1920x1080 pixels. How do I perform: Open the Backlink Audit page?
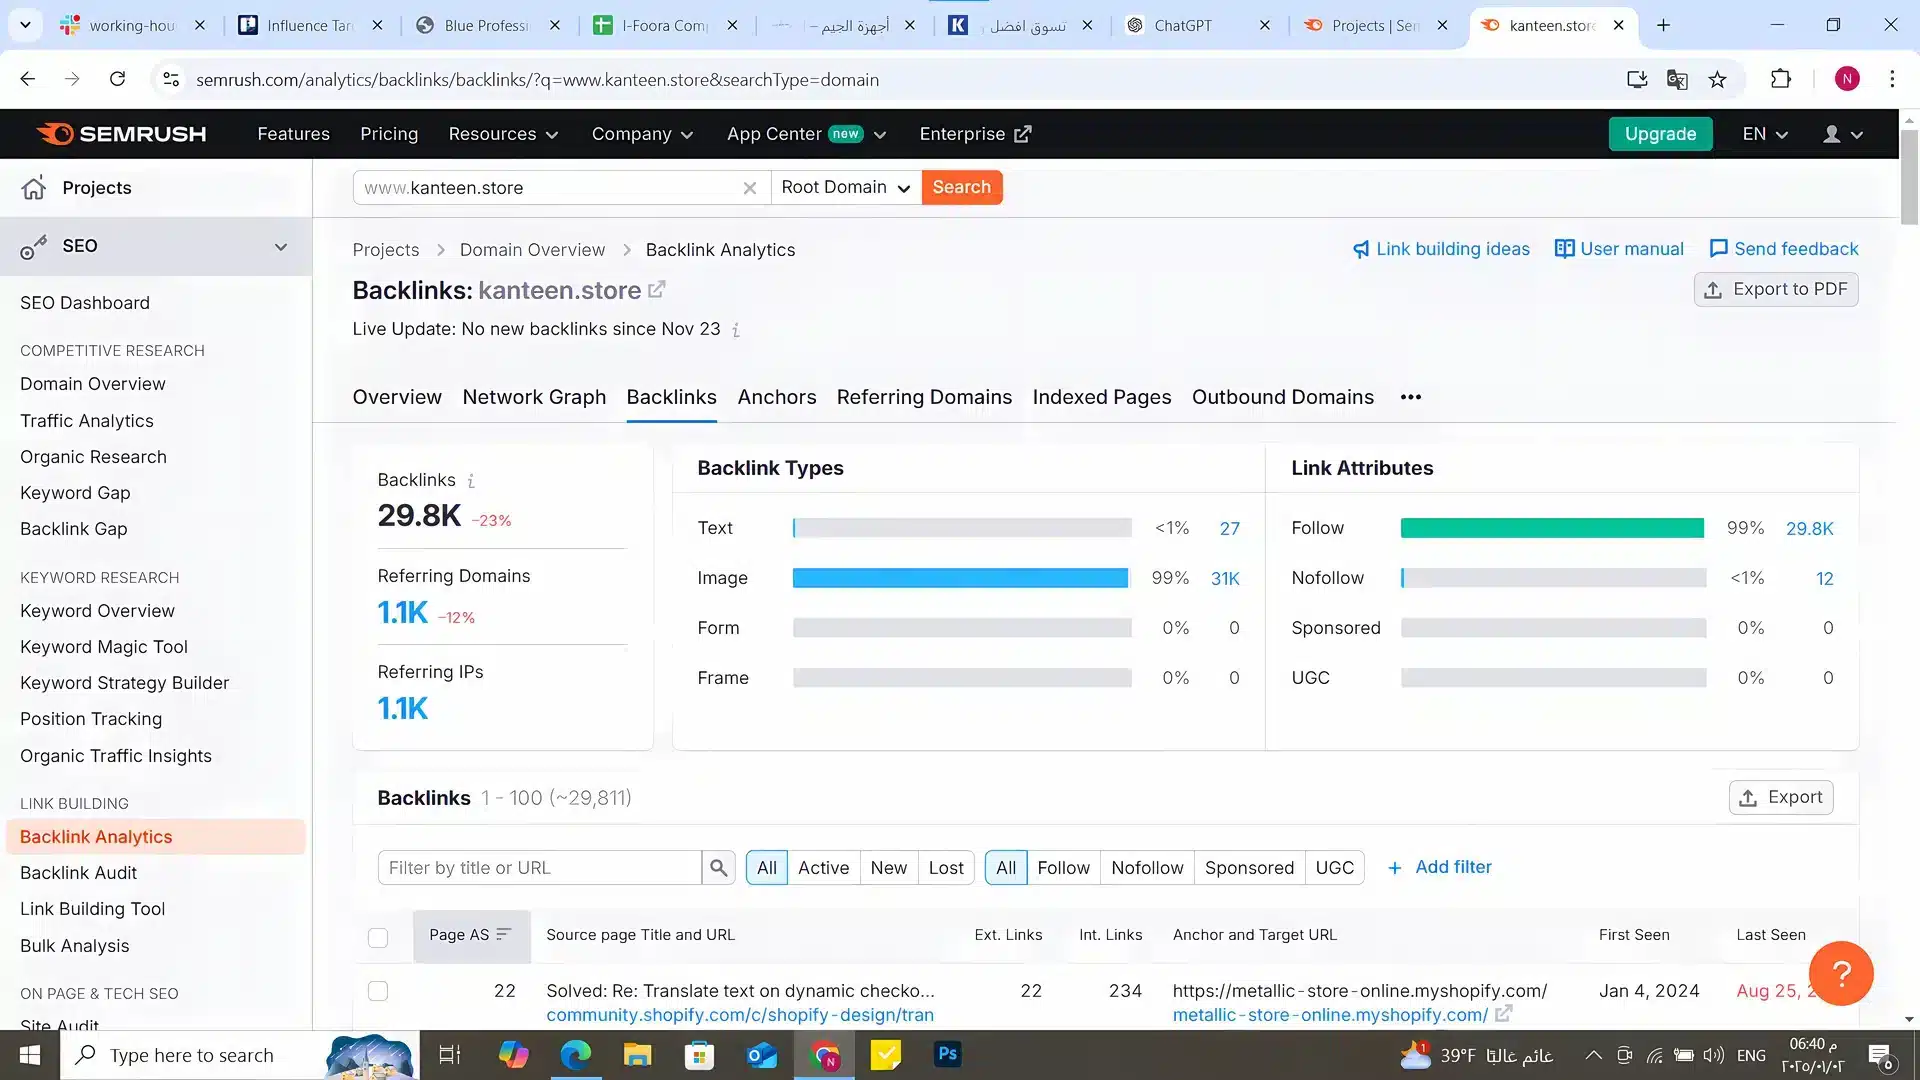tap(78, 872)
